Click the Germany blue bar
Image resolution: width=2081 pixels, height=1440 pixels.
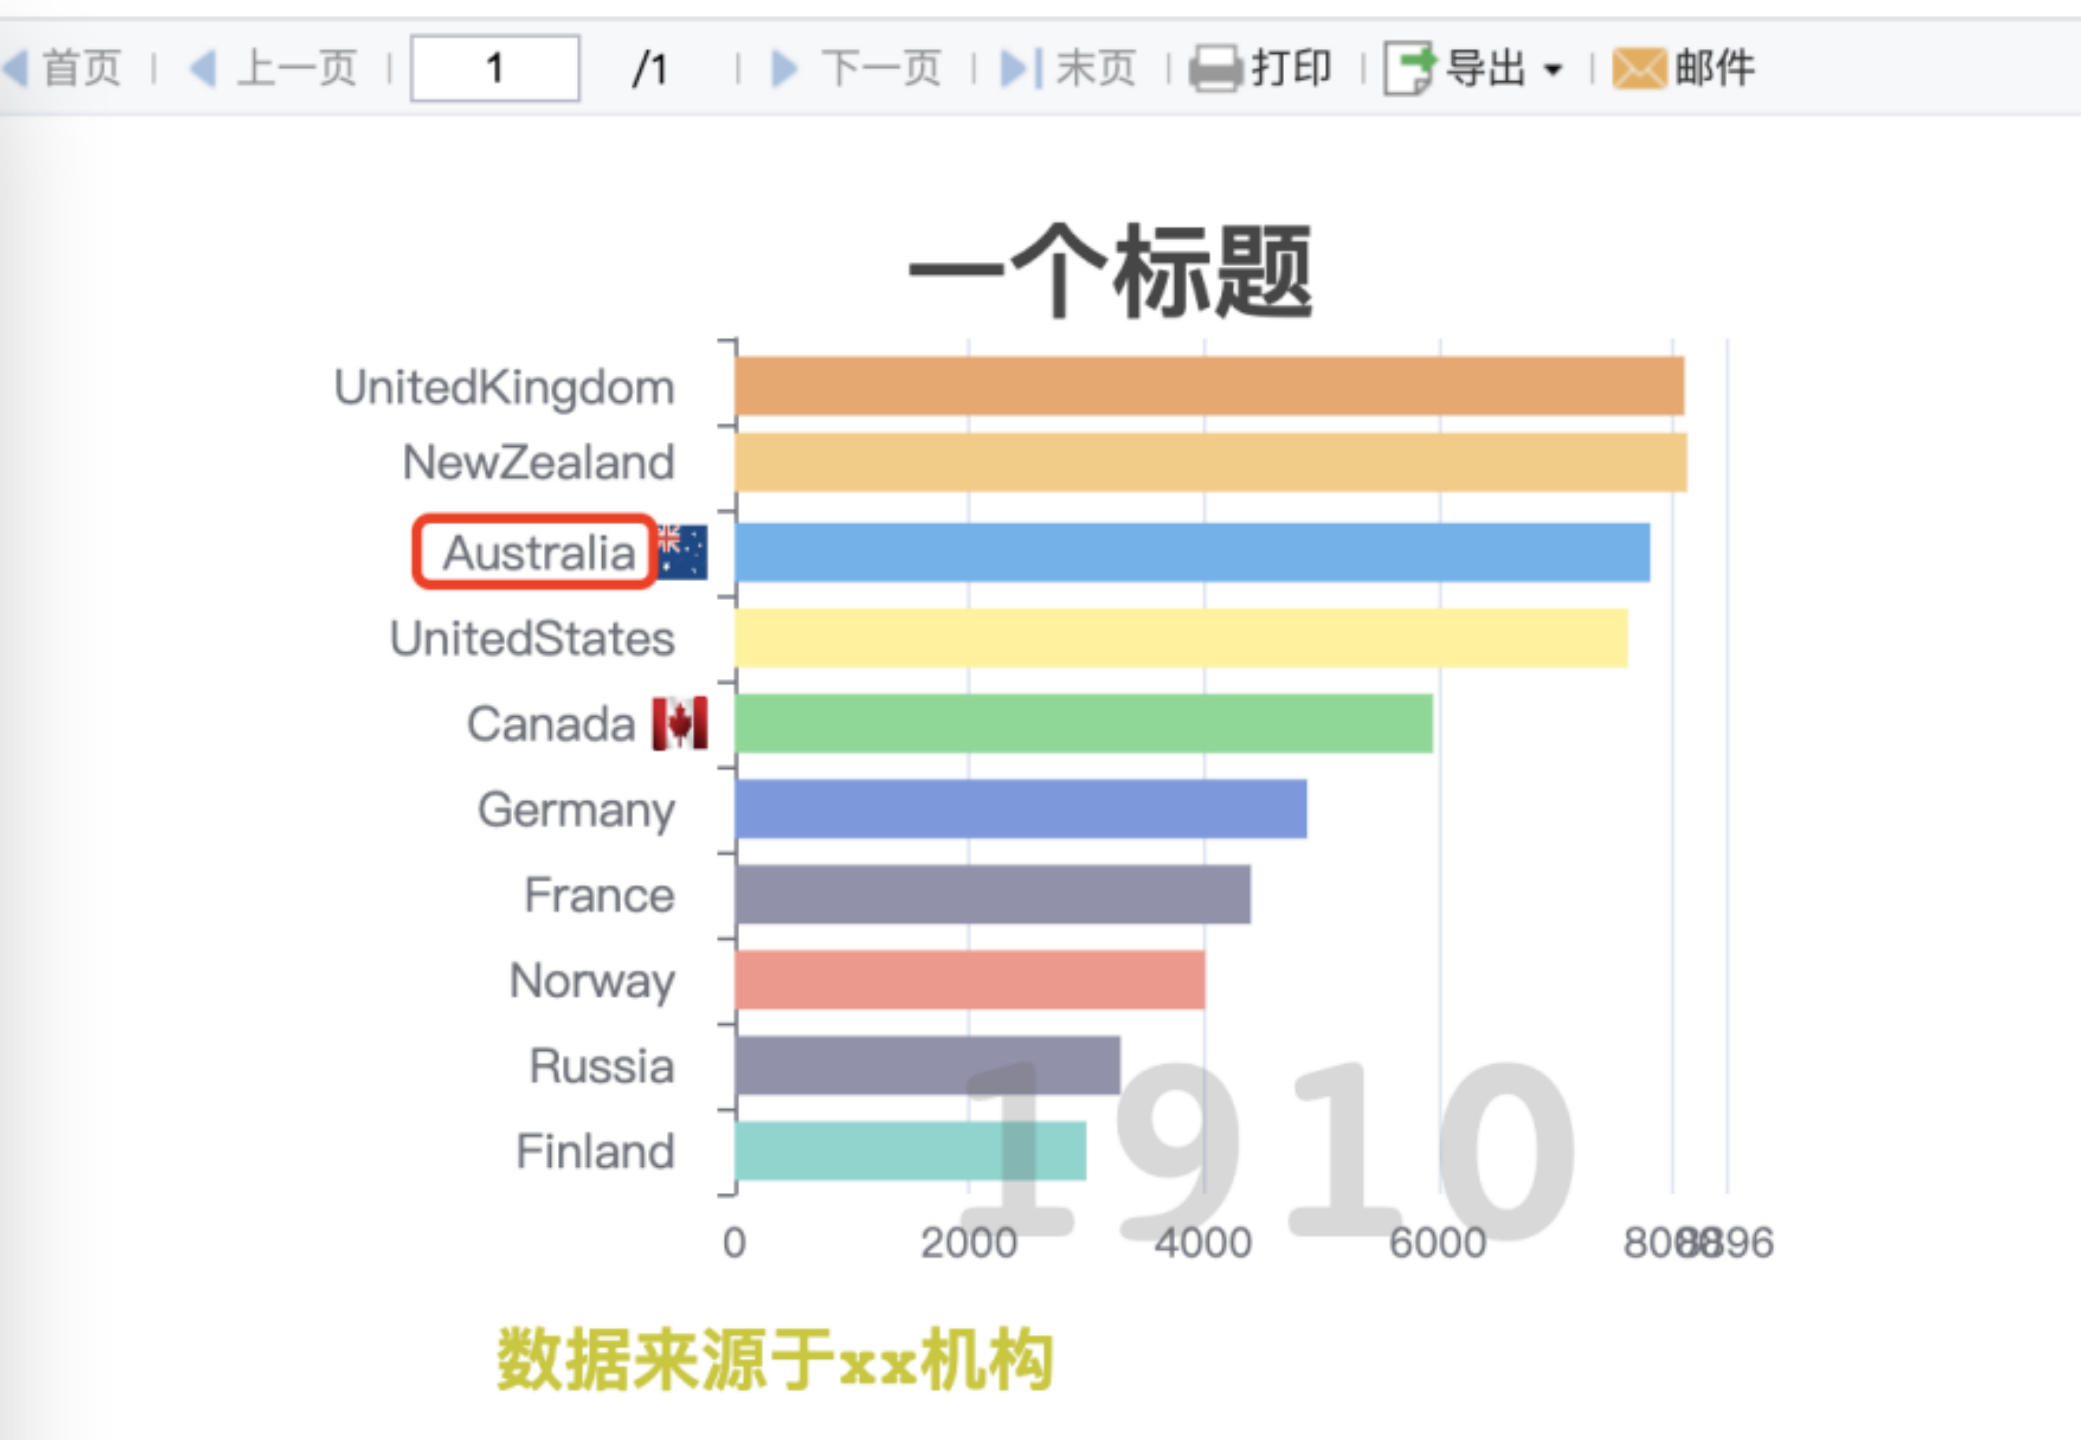coord(1020,809)
